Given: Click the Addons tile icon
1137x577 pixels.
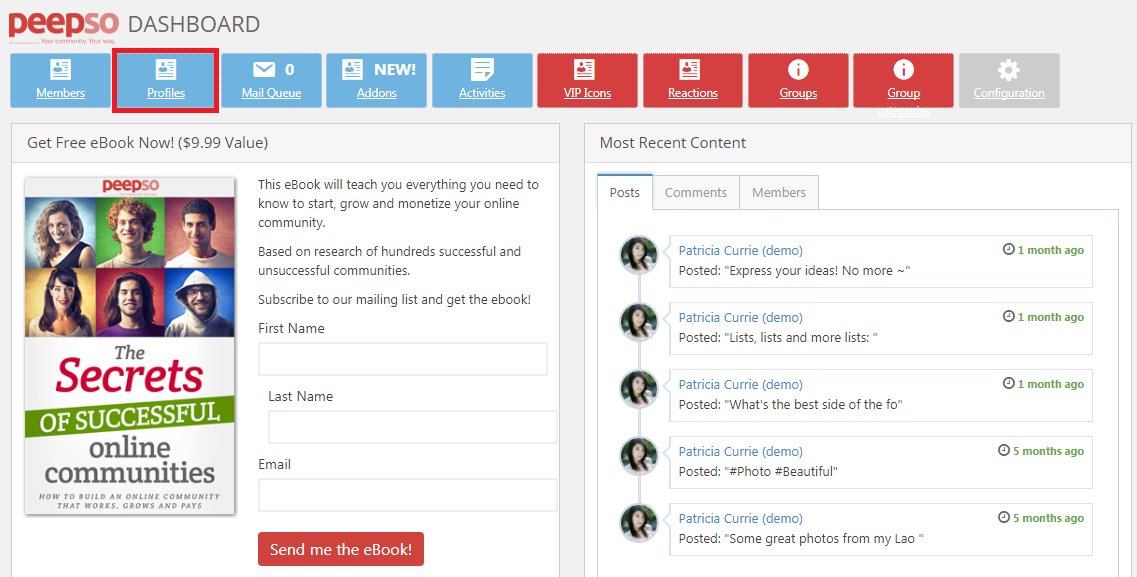Looking at the screenshot, I should coord(352,70).
